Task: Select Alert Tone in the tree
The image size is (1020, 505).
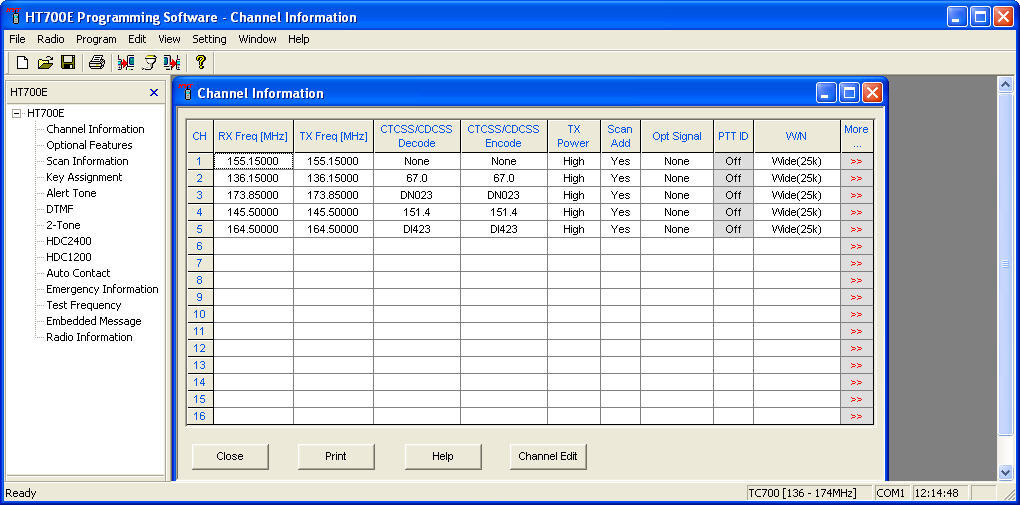Action: pos(71,193)
